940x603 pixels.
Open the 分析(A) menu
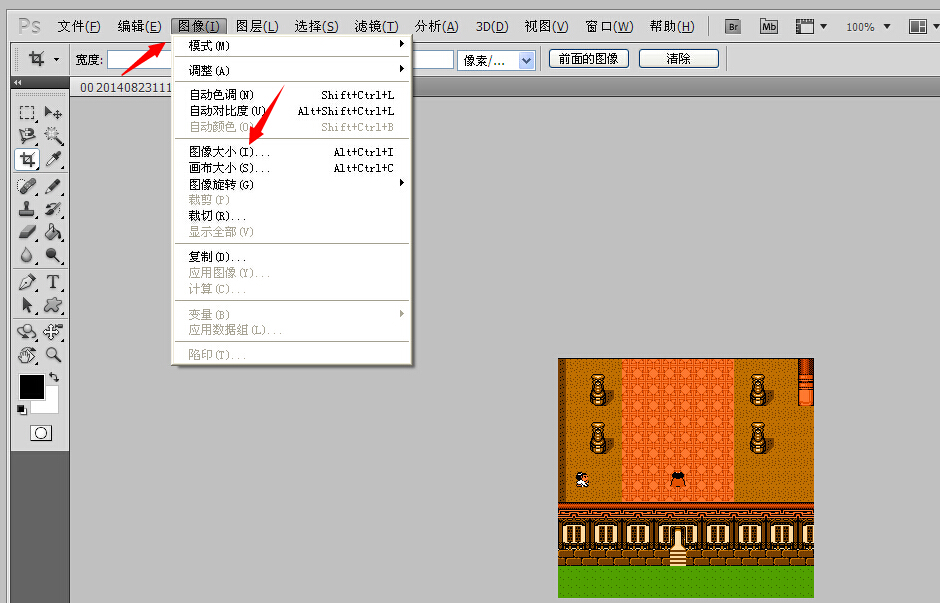(436, 27)
